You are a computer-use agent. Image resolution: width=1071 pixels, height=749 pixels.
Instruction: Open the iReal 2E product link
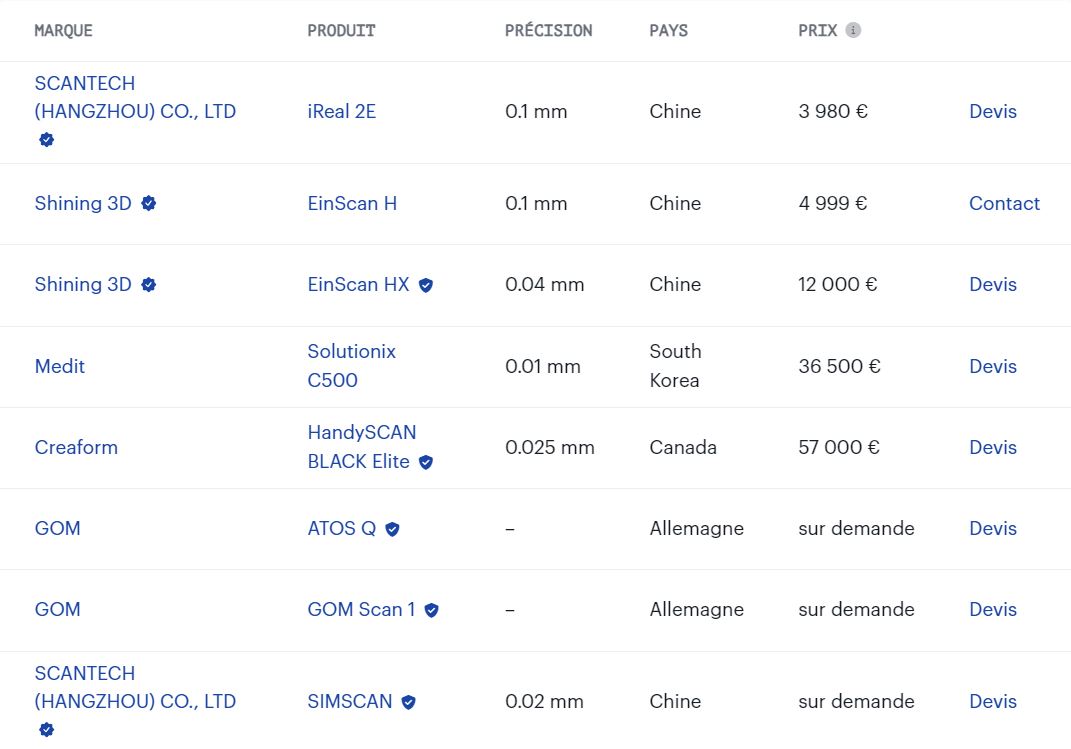(x=342, y=111)
